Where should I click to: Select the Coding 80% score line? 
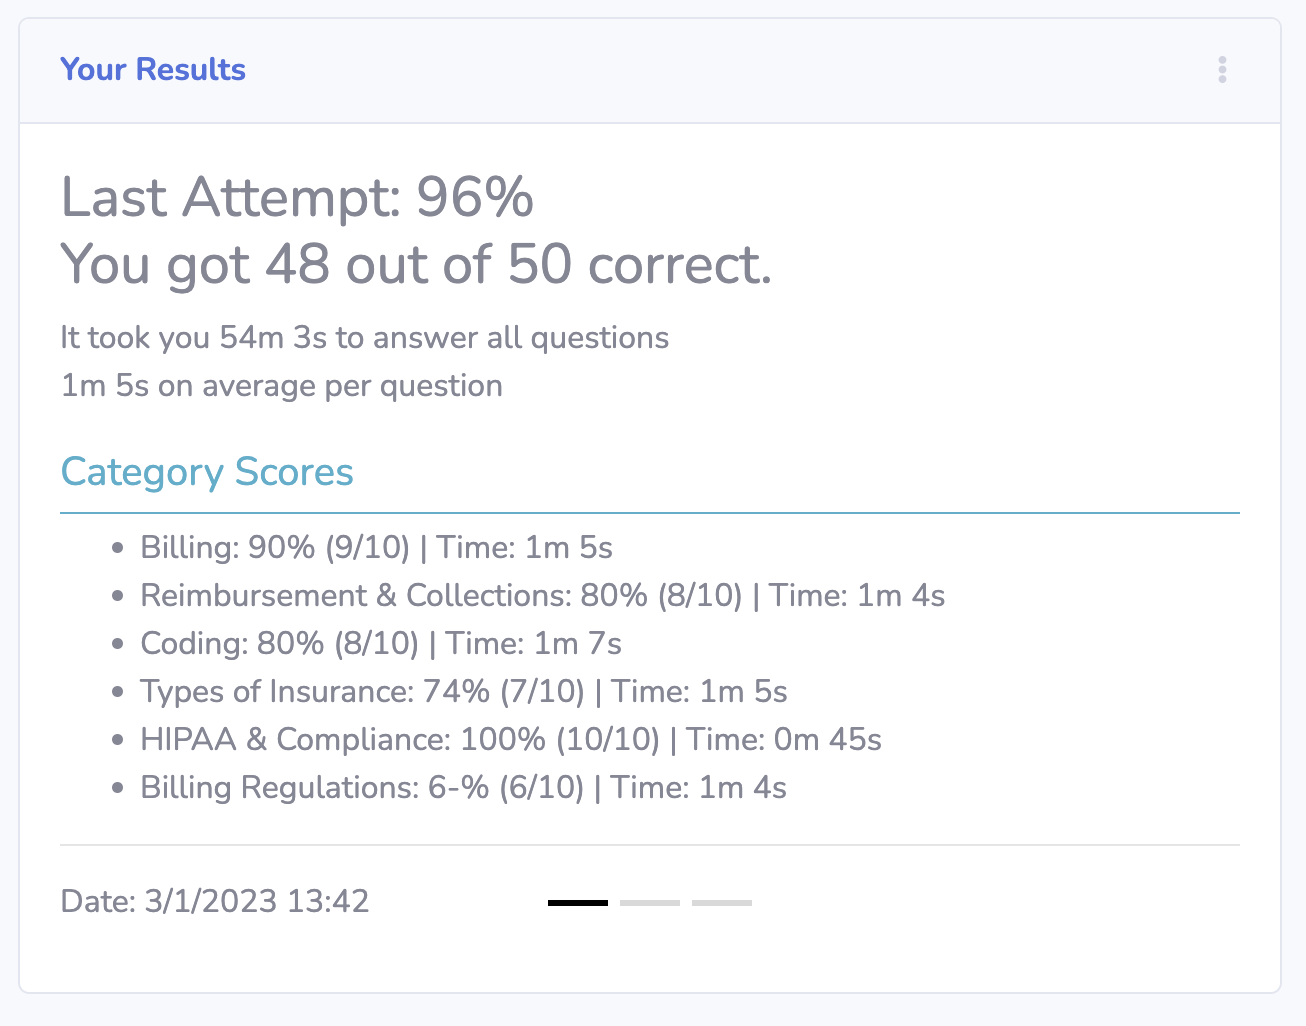tap(380, 644)
